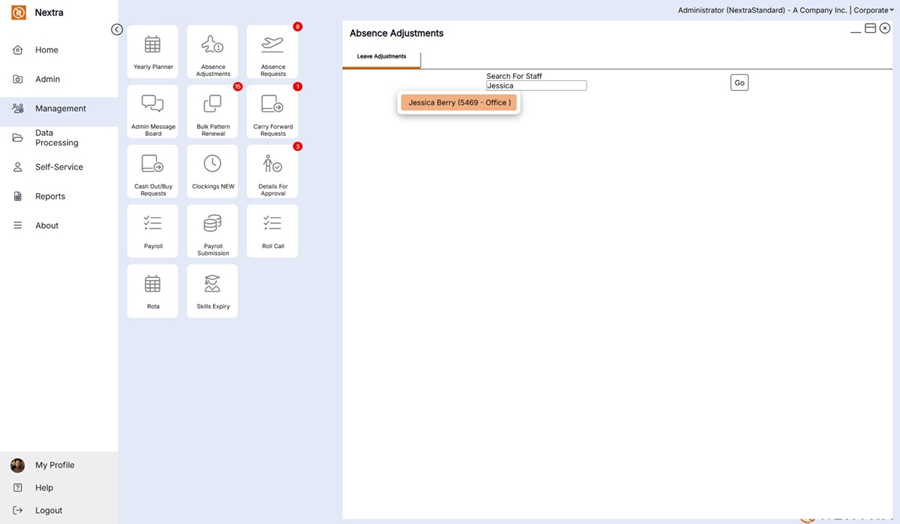
Task: Maximize the Absence Adjustments panel
Action: coord(870,28)
